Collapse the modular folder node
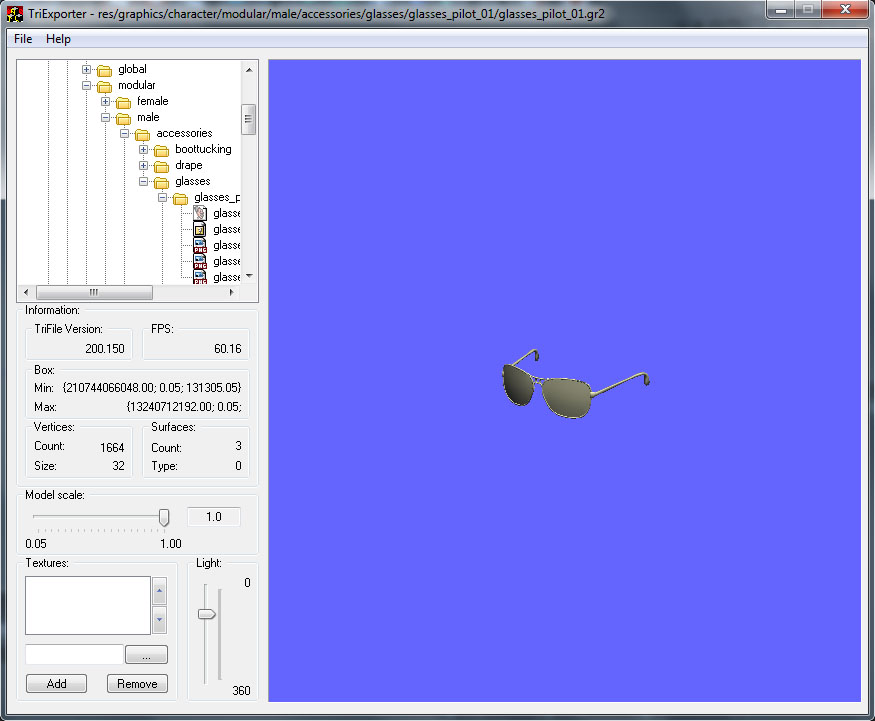875x721 pixels. (87, 85)
